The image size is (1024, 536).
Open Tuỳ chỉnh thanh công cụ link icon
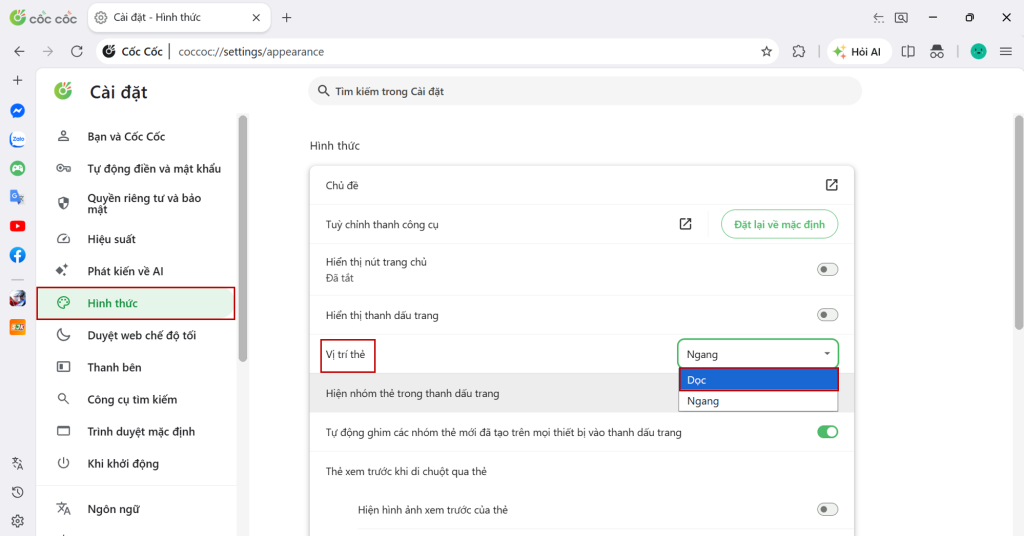click(685, 224)
